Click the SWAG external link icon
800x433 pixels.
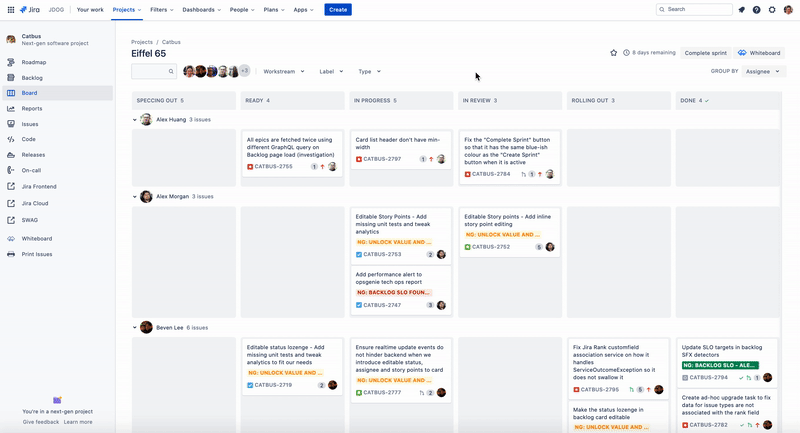click(11, 220)
